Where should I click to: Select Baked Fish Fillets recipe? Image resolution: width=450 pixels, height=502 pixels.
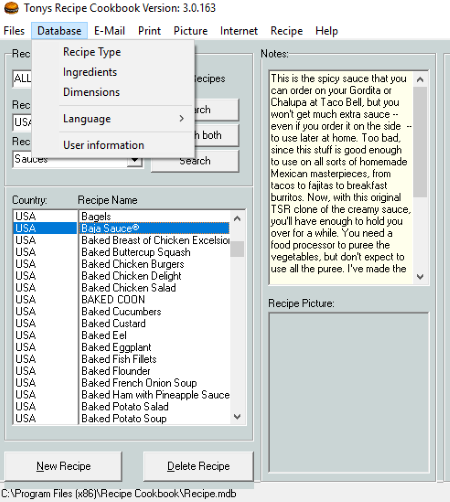(x=155, y=359)
